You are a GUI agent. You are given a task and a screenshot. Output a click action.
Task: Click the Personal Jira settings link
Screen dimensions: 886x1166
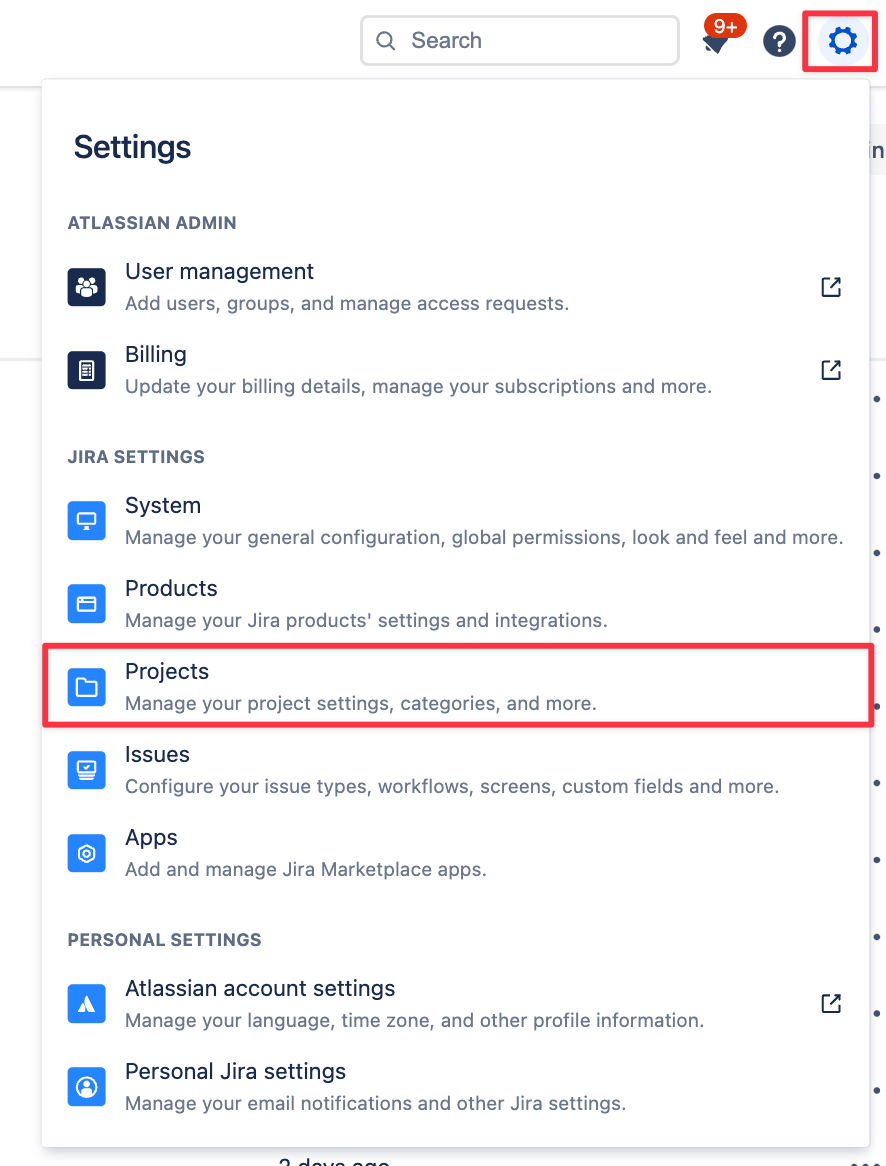point(235,1071)
